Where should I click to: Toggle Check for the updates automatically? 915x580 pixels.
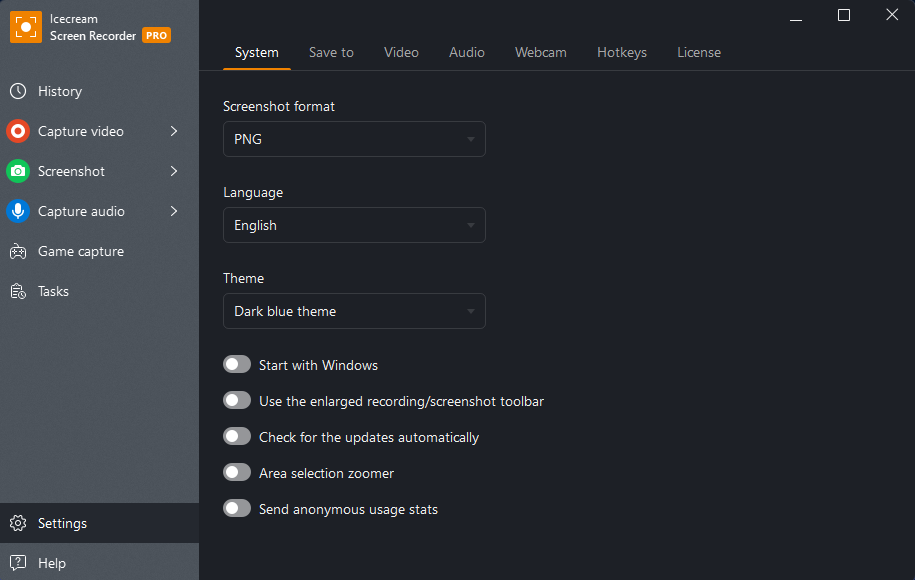(x=237, y=436)
